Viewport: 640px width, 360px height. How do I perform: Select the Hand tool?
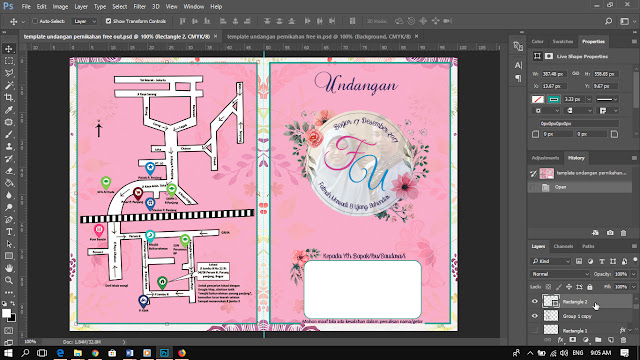tap(9, 268)
